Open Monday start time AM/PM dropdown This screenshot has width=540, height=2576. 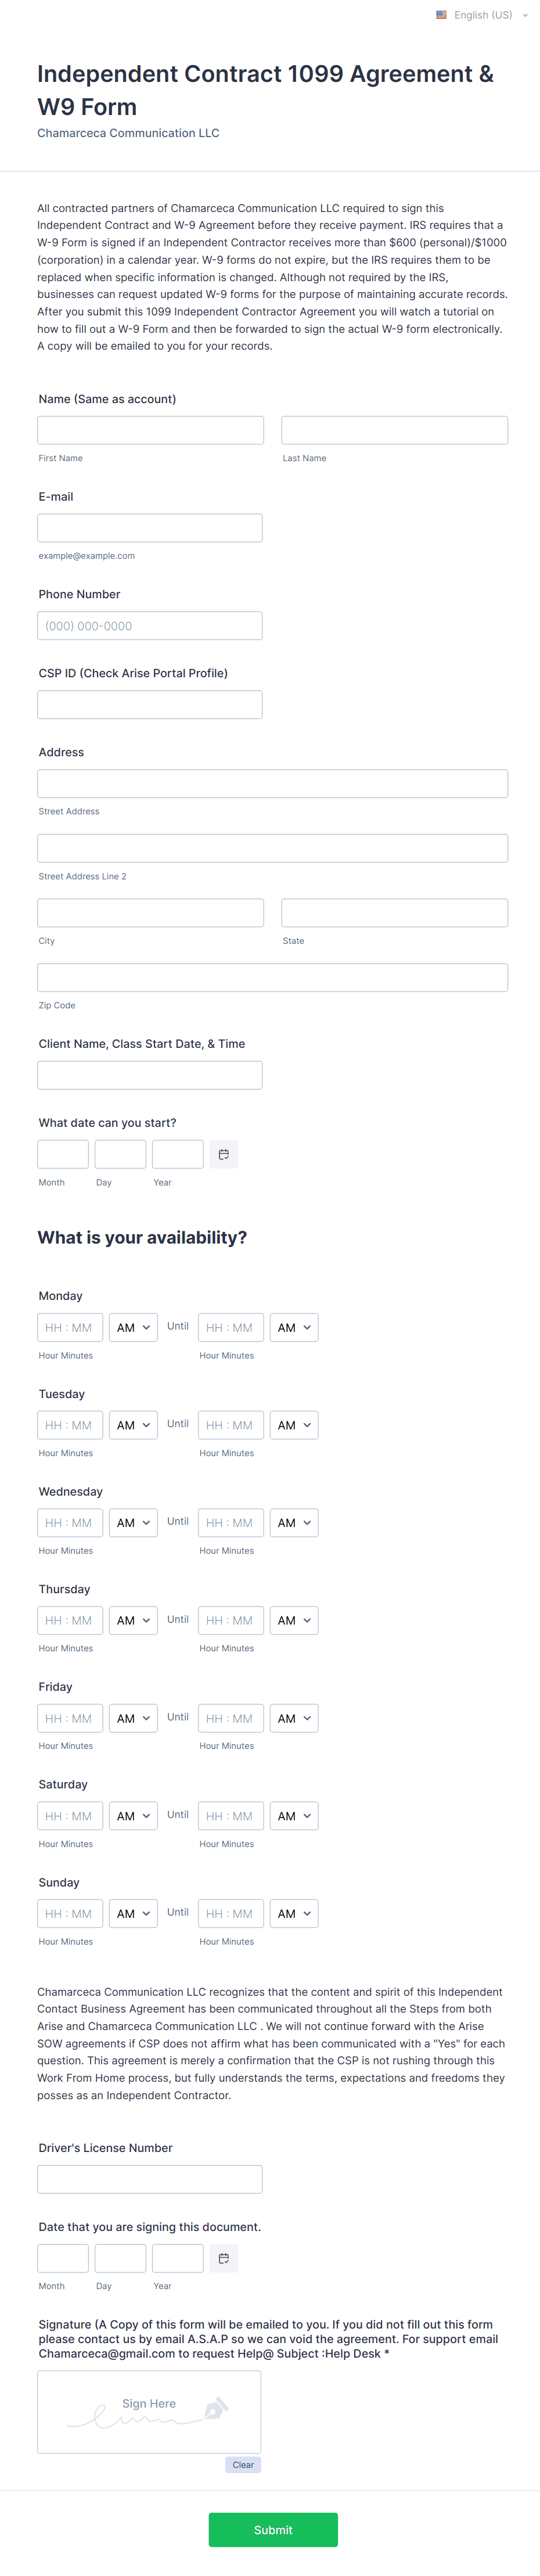coord(133,1327)
